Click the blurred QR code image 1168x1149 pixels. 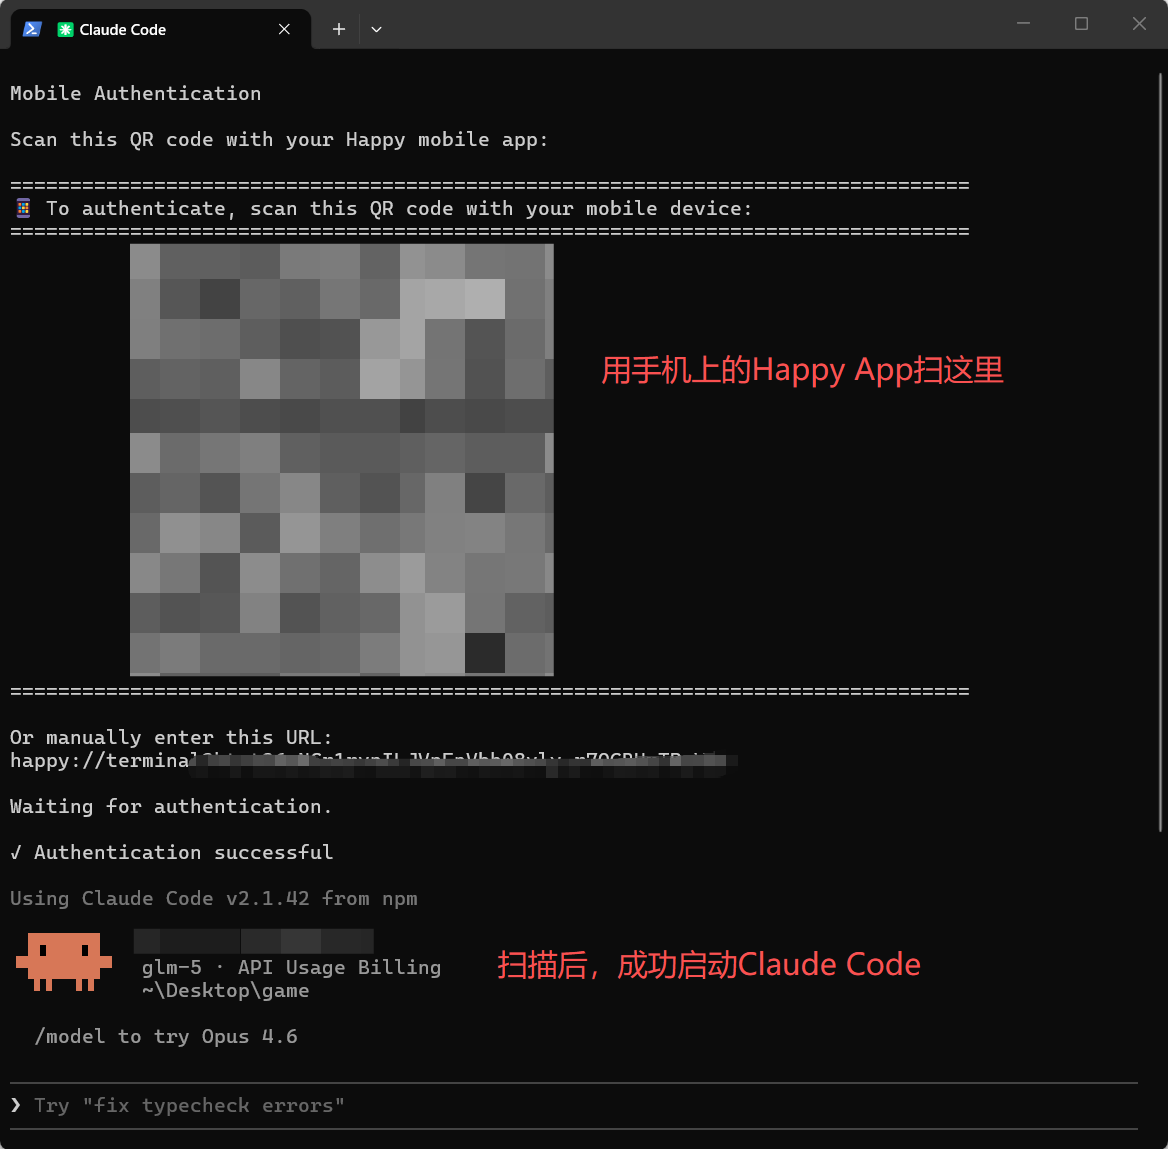click(342, 460)
